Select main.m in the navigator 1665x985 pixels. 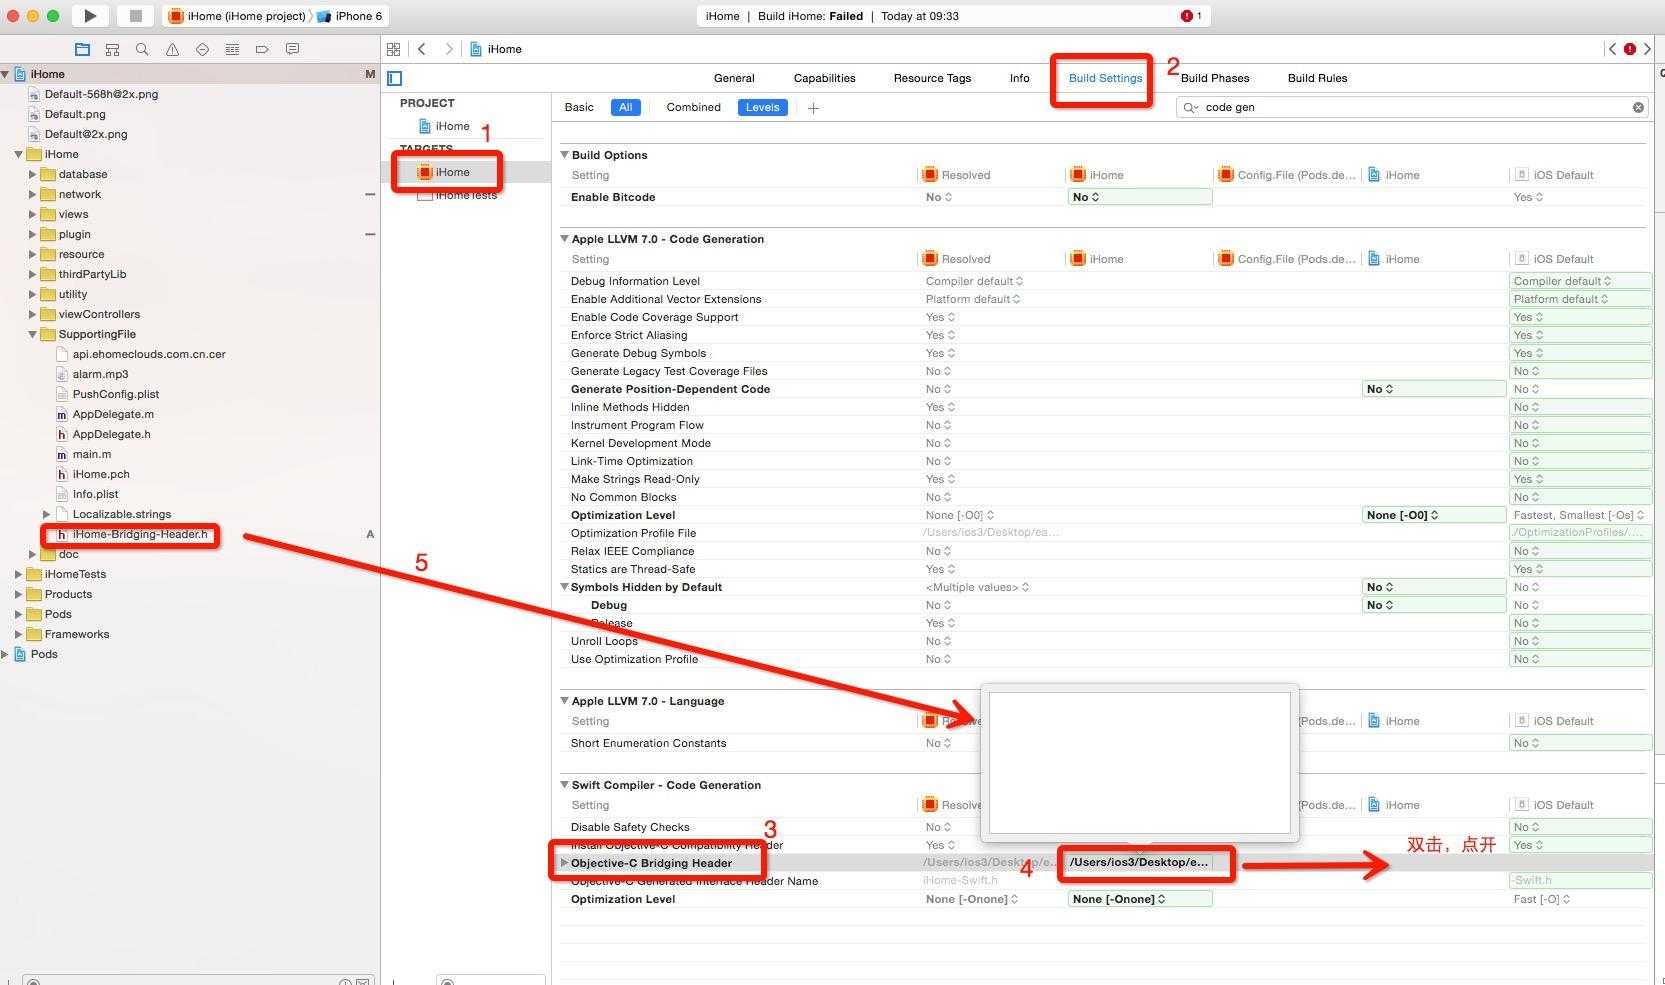[91, 454]
